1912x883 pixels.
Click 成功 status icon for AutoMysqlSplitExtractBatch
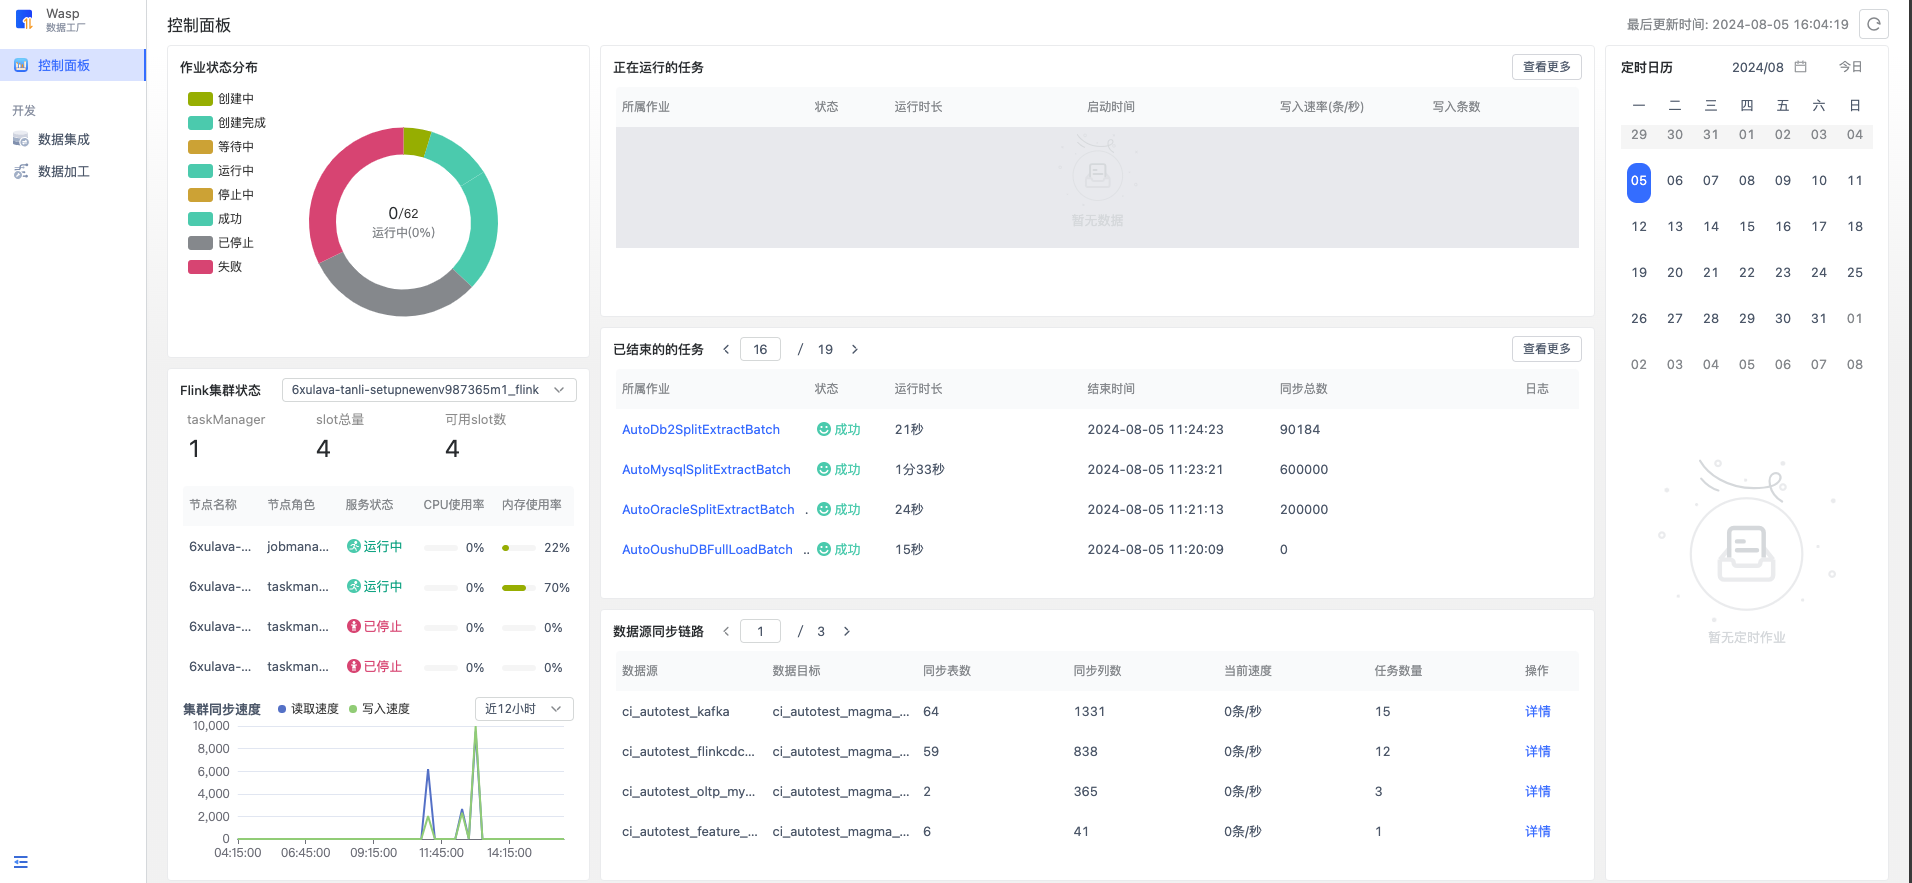[x=824, y=469]
